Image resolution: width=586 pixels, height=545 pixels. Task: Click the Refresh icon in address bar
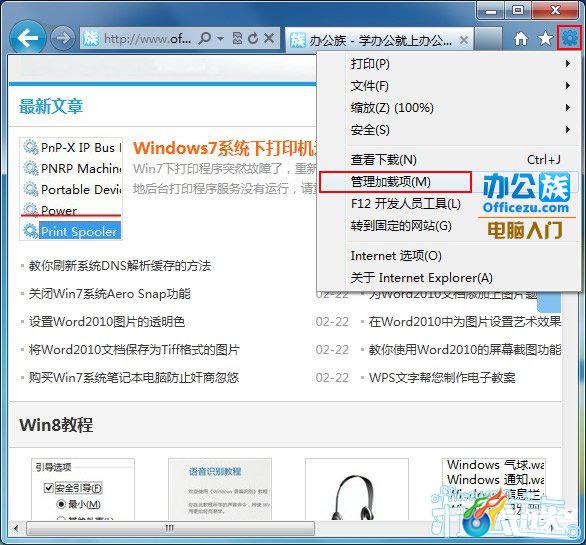tap(253, 38)
